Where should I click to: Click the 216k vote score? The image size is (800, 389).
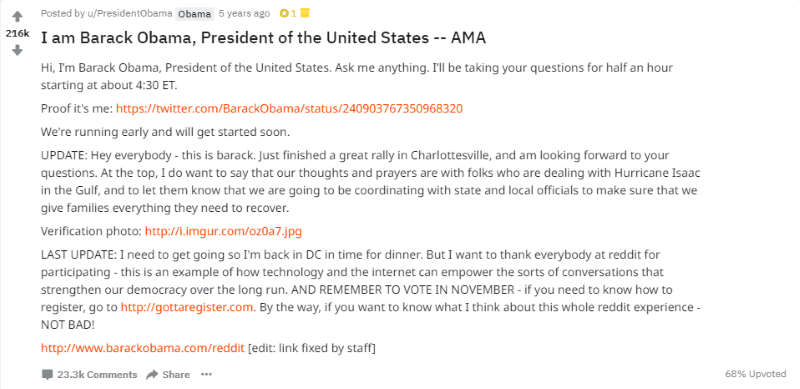17,33
